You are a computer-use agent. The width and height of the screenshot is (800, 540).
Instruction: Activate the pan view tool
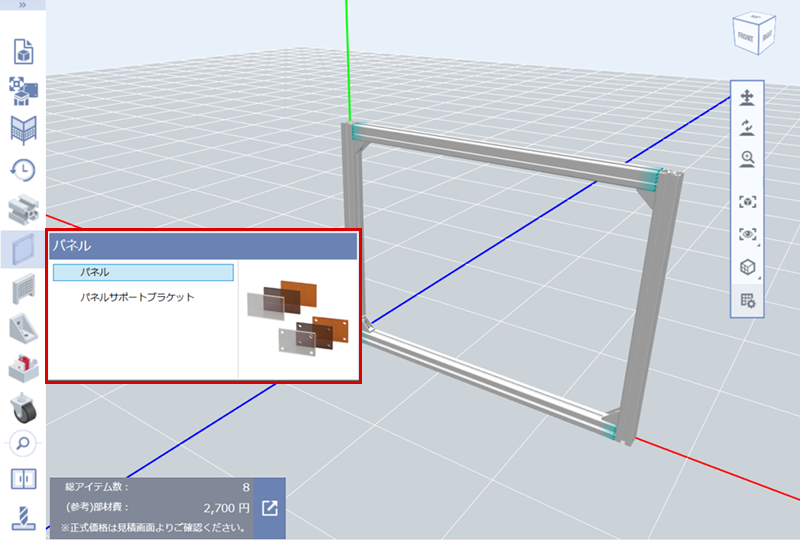point(747,98)
